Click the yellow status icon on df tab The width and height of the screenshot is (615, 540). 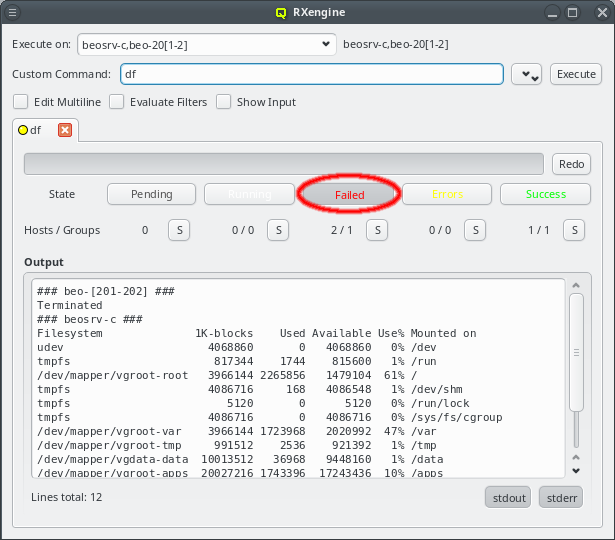(x=23, y=130)
